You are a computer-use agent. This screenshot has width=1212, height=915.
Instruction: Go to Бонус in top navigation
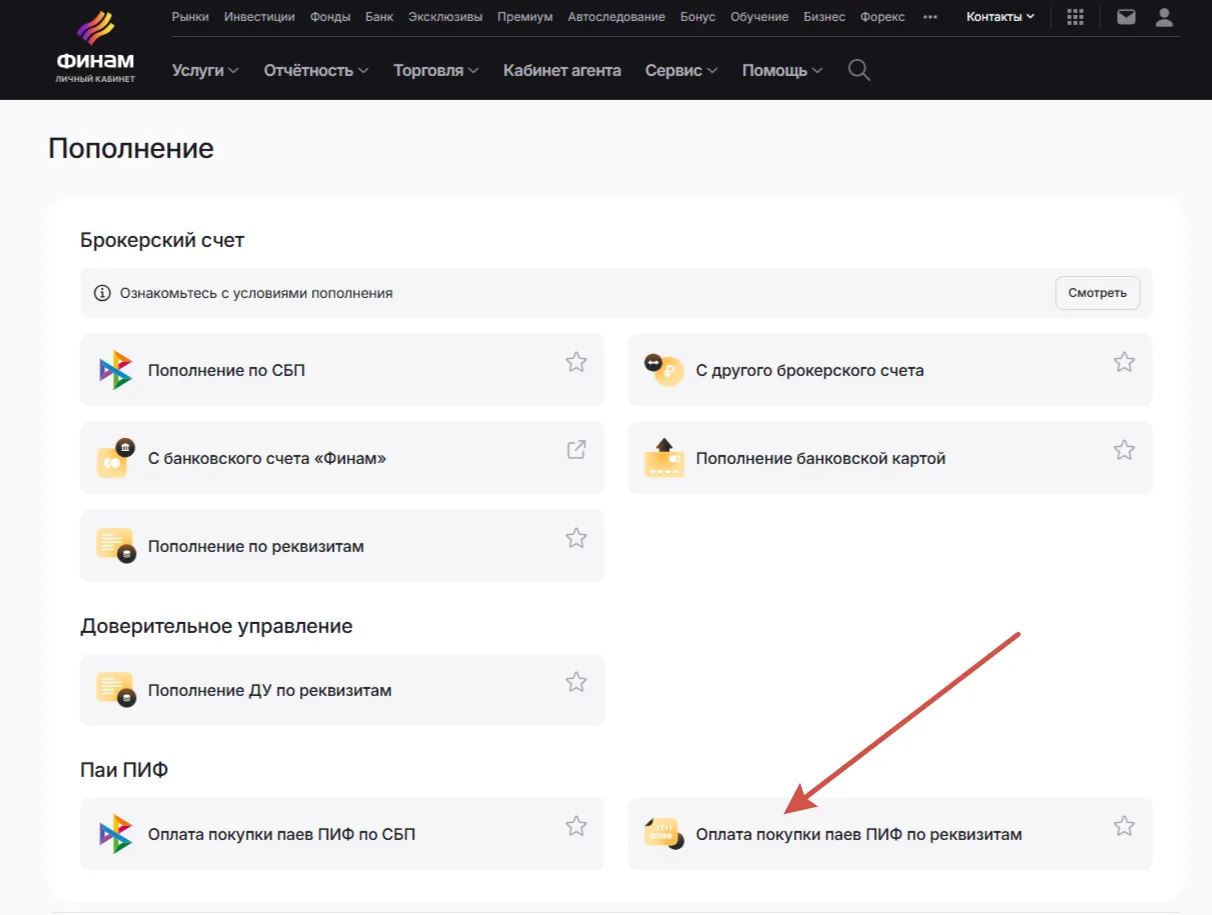pos(698,17)
